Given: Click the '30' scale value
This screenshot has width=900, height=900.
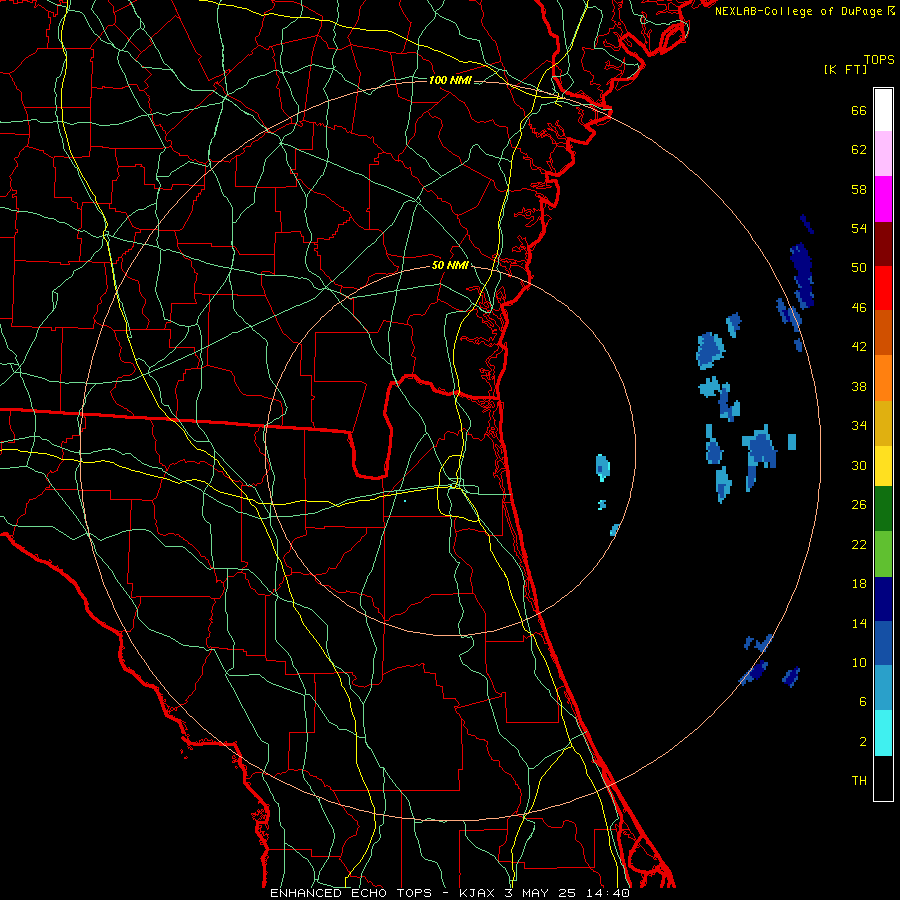Looking at the screenshot, I should pyautogui.click(x=859, y=465).
